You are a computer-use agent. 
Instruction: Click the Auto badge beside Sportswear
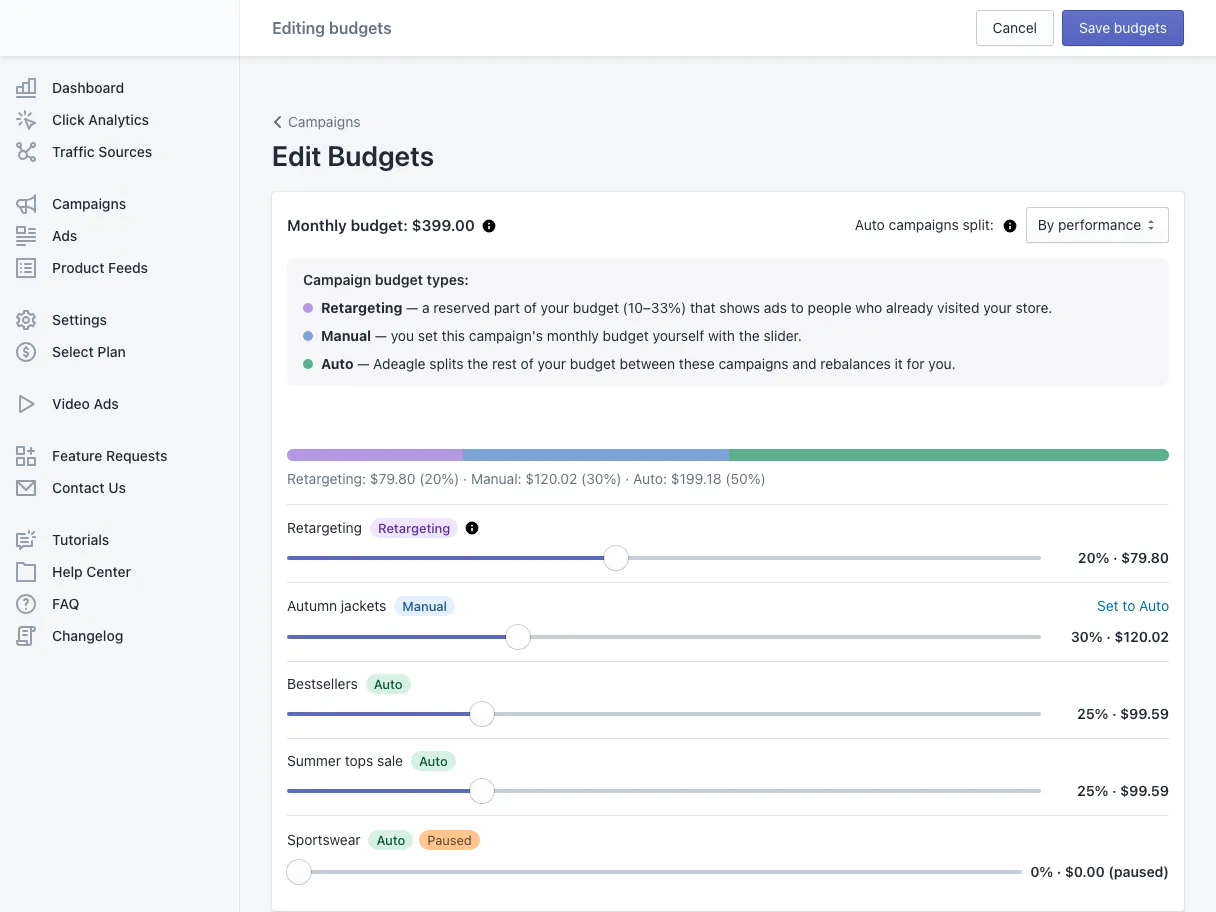point(391,840)
